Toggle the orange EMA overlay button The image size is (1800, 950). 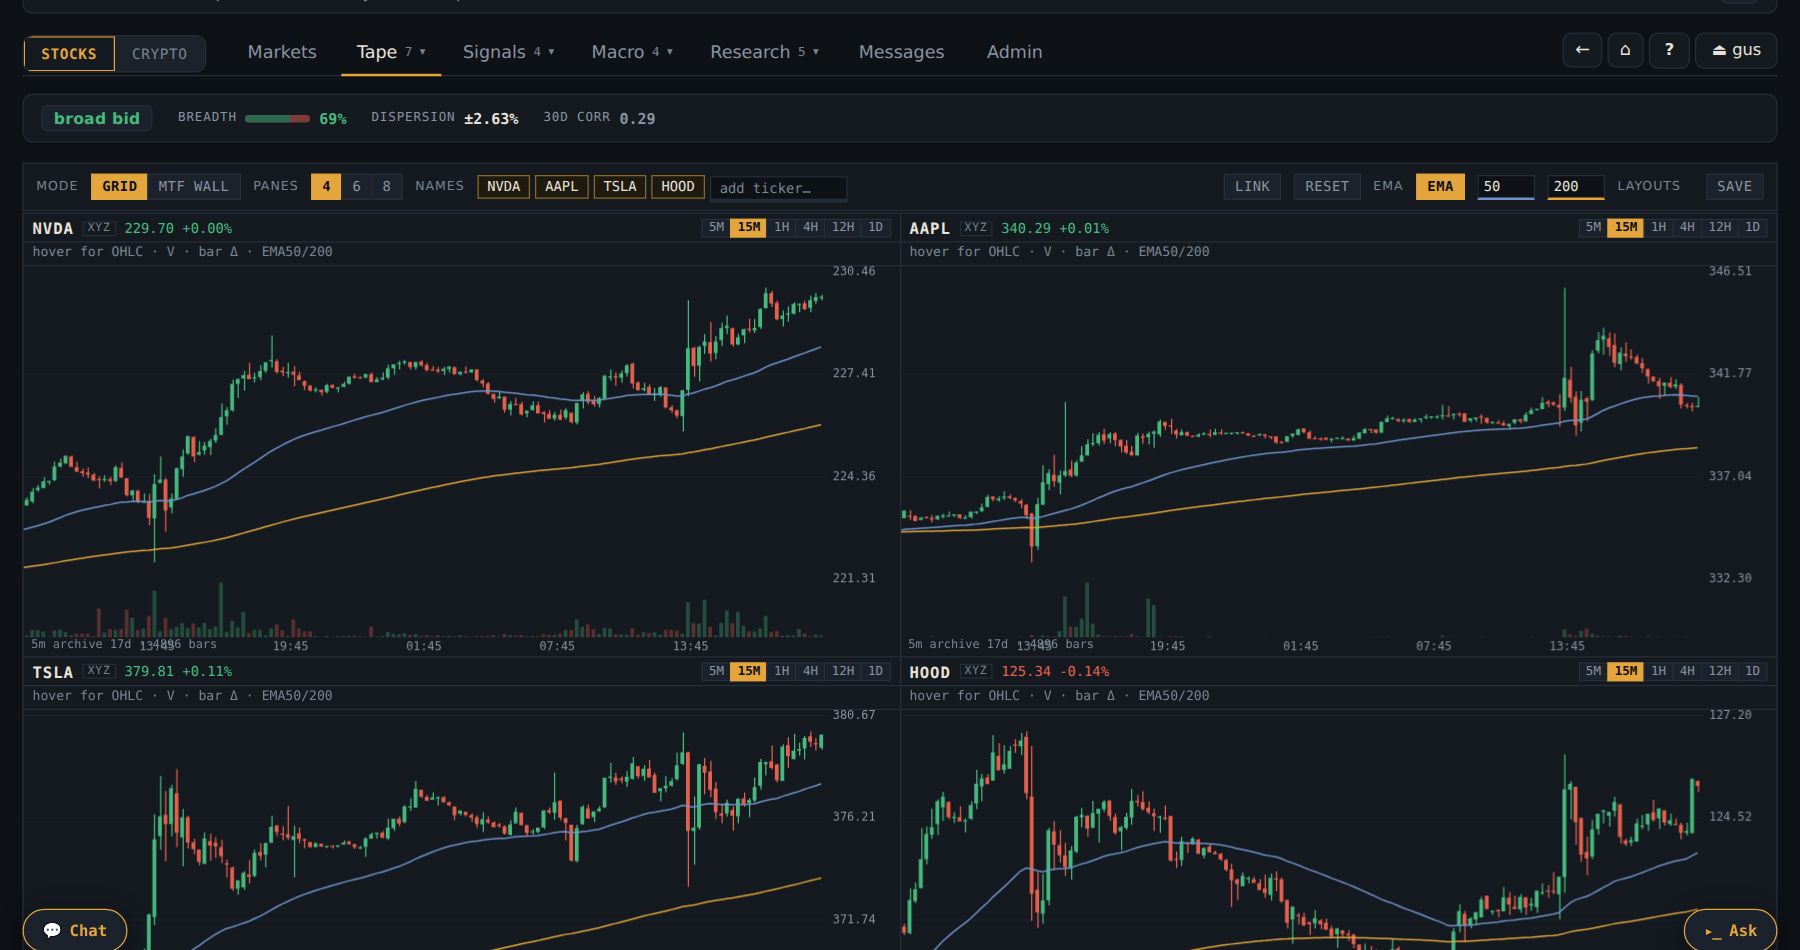[1440, 186]
